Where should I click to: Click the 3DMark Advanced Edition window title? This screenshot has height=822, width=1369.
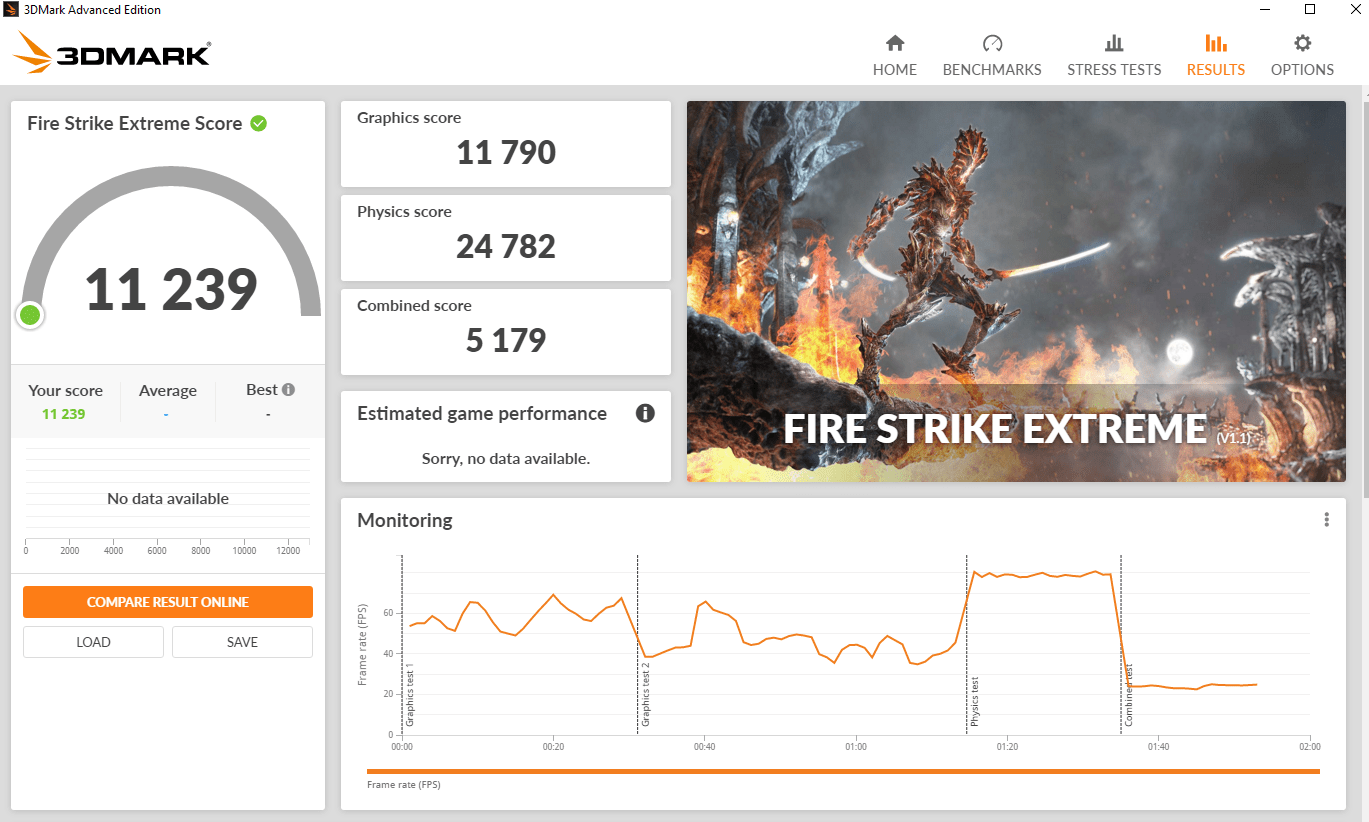coord(94,10)
